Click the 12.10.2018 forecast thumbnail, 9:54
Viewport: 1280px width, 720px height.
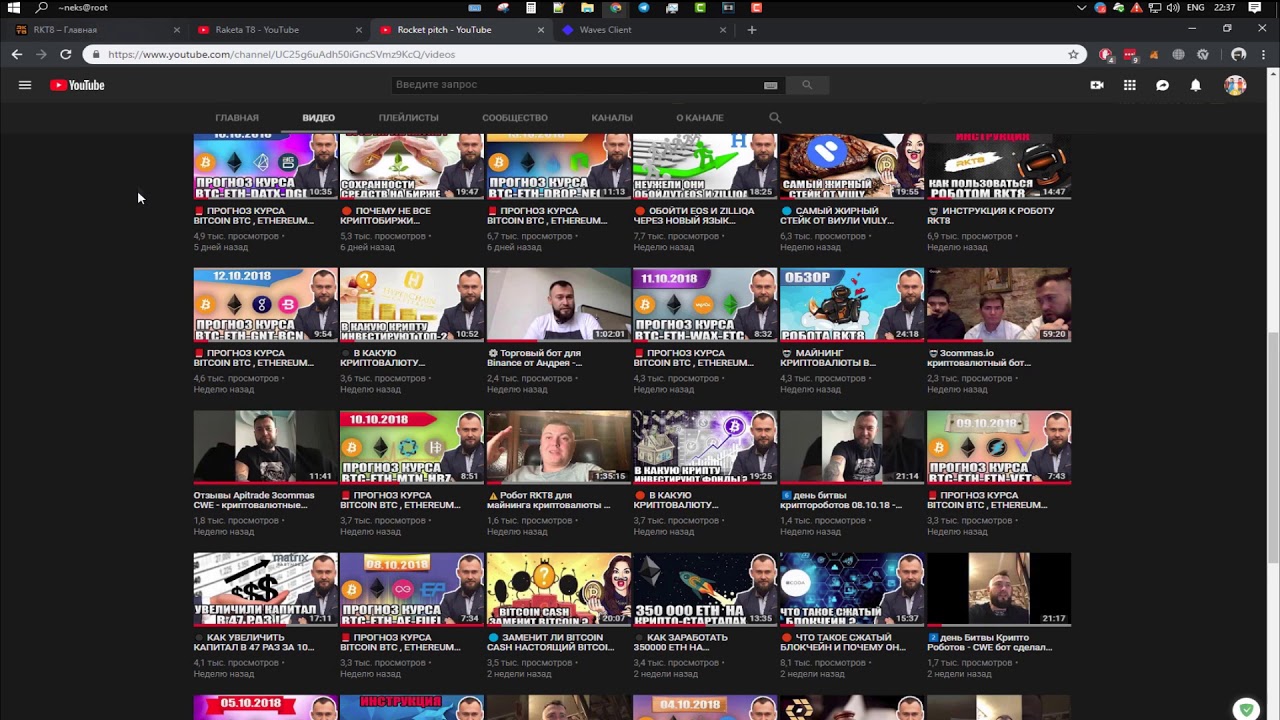point(266,305)
